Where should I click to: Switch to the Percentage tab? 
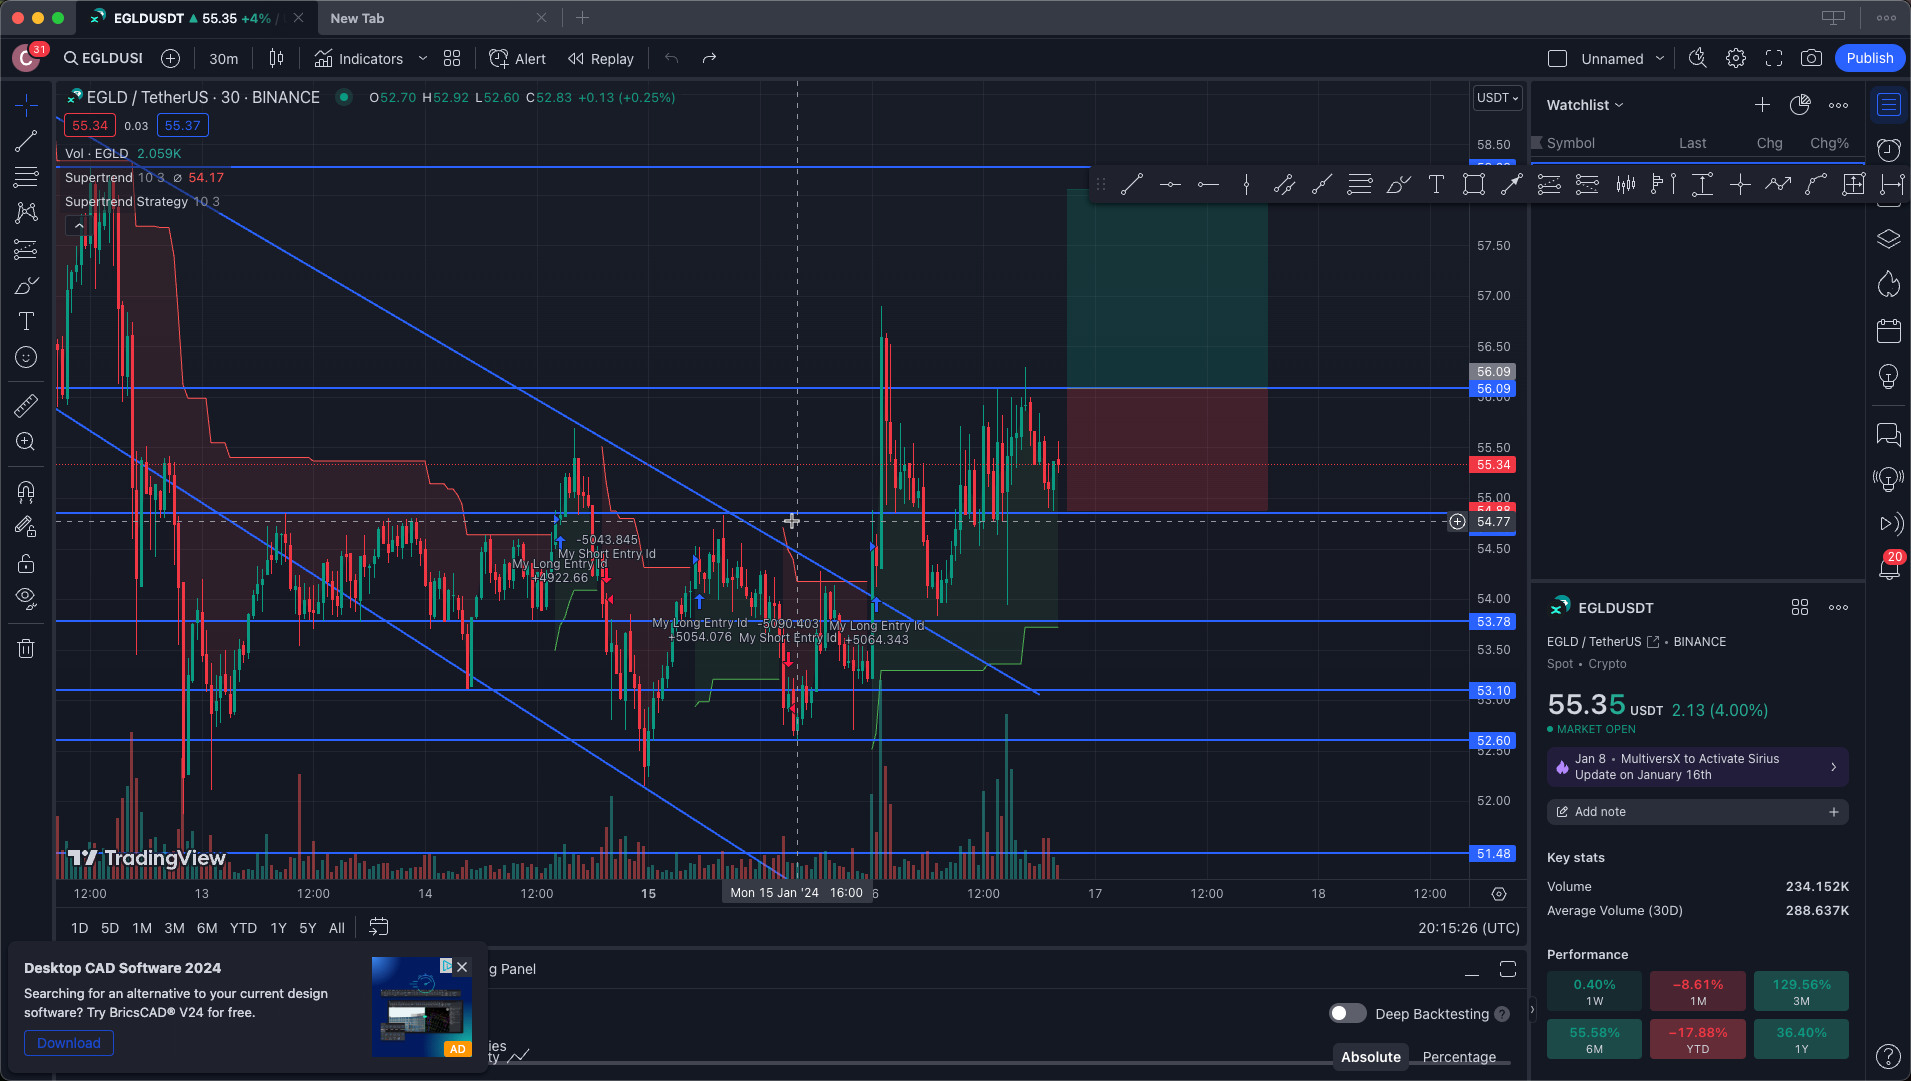[1459, 1057]
